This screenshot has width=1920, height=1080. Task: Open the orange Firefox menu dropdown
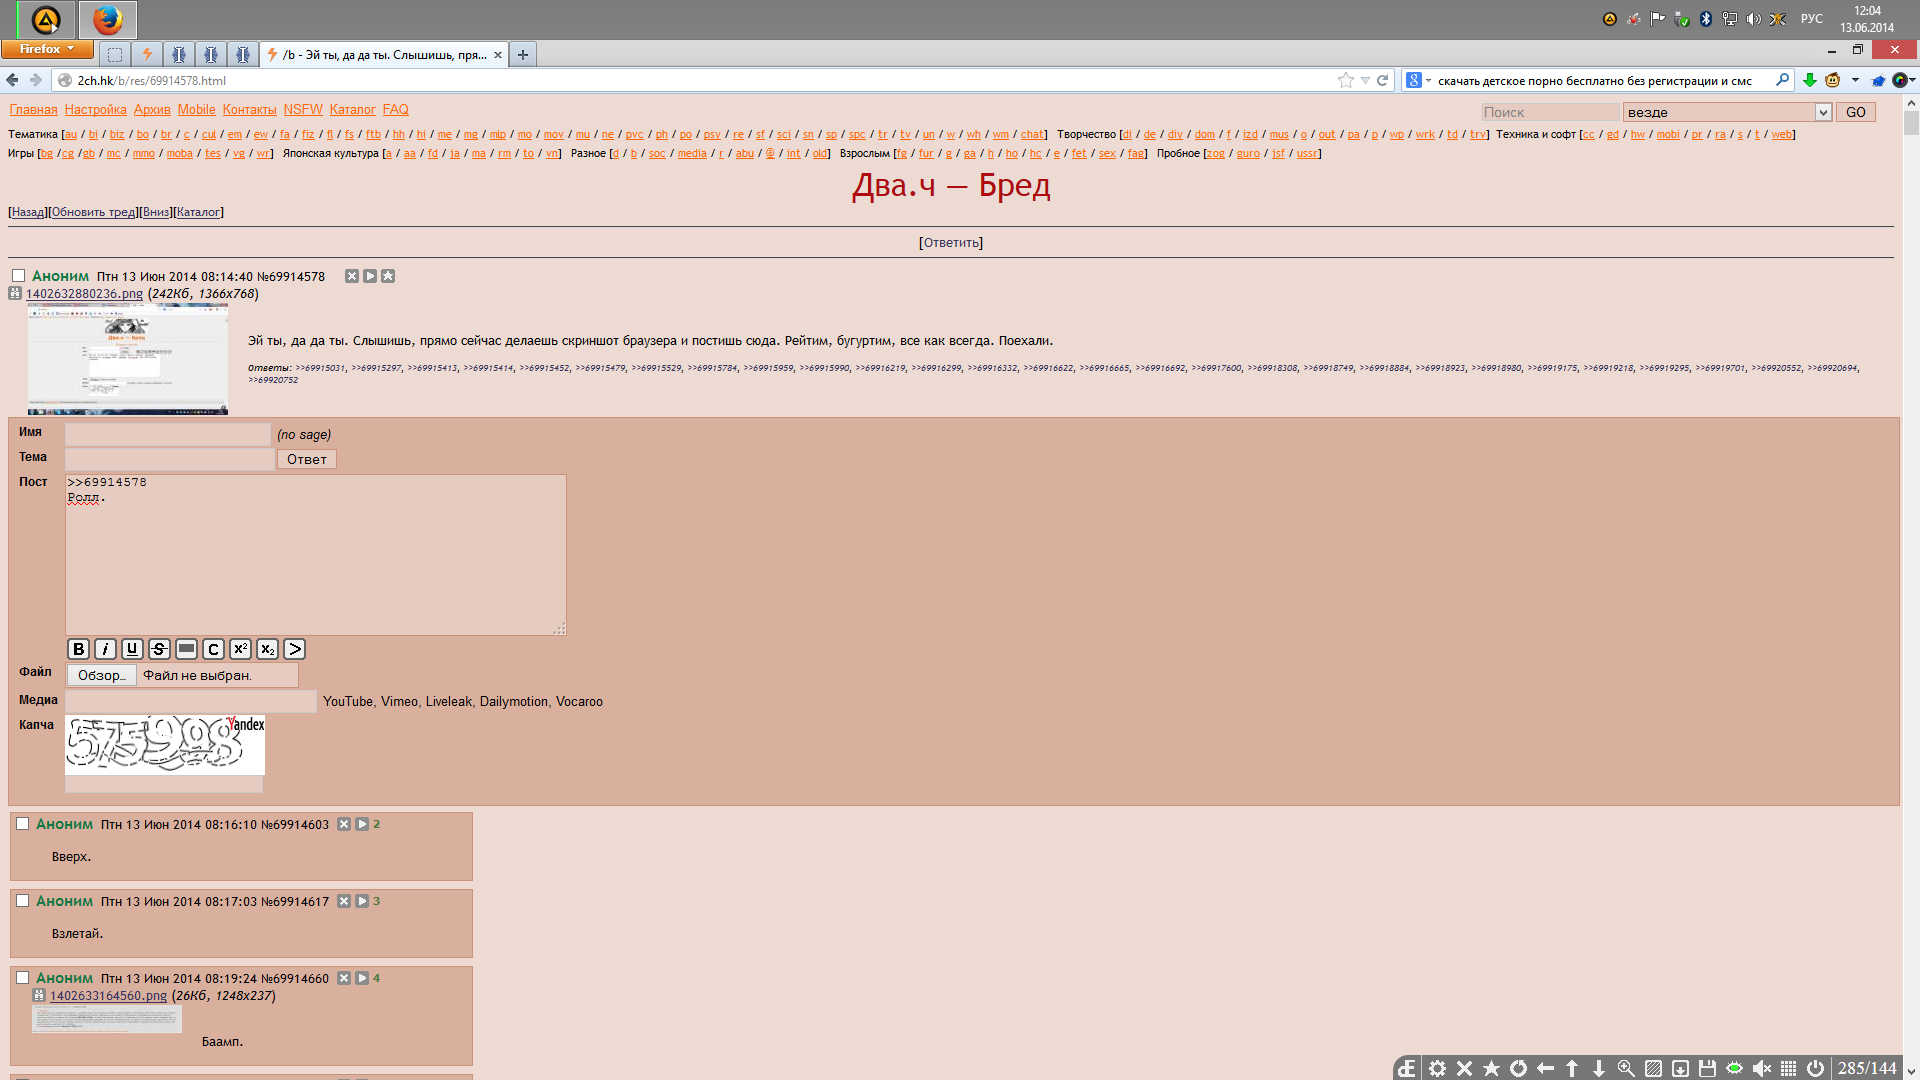coord(47,49)
